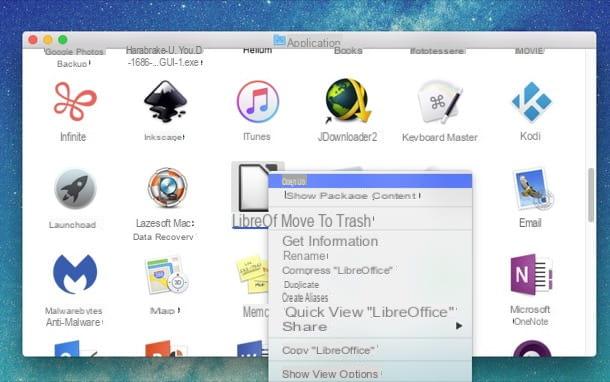Click the Memo sticky notes icon
The width and height of the screenshot is (610, 382).
(253, 275)
